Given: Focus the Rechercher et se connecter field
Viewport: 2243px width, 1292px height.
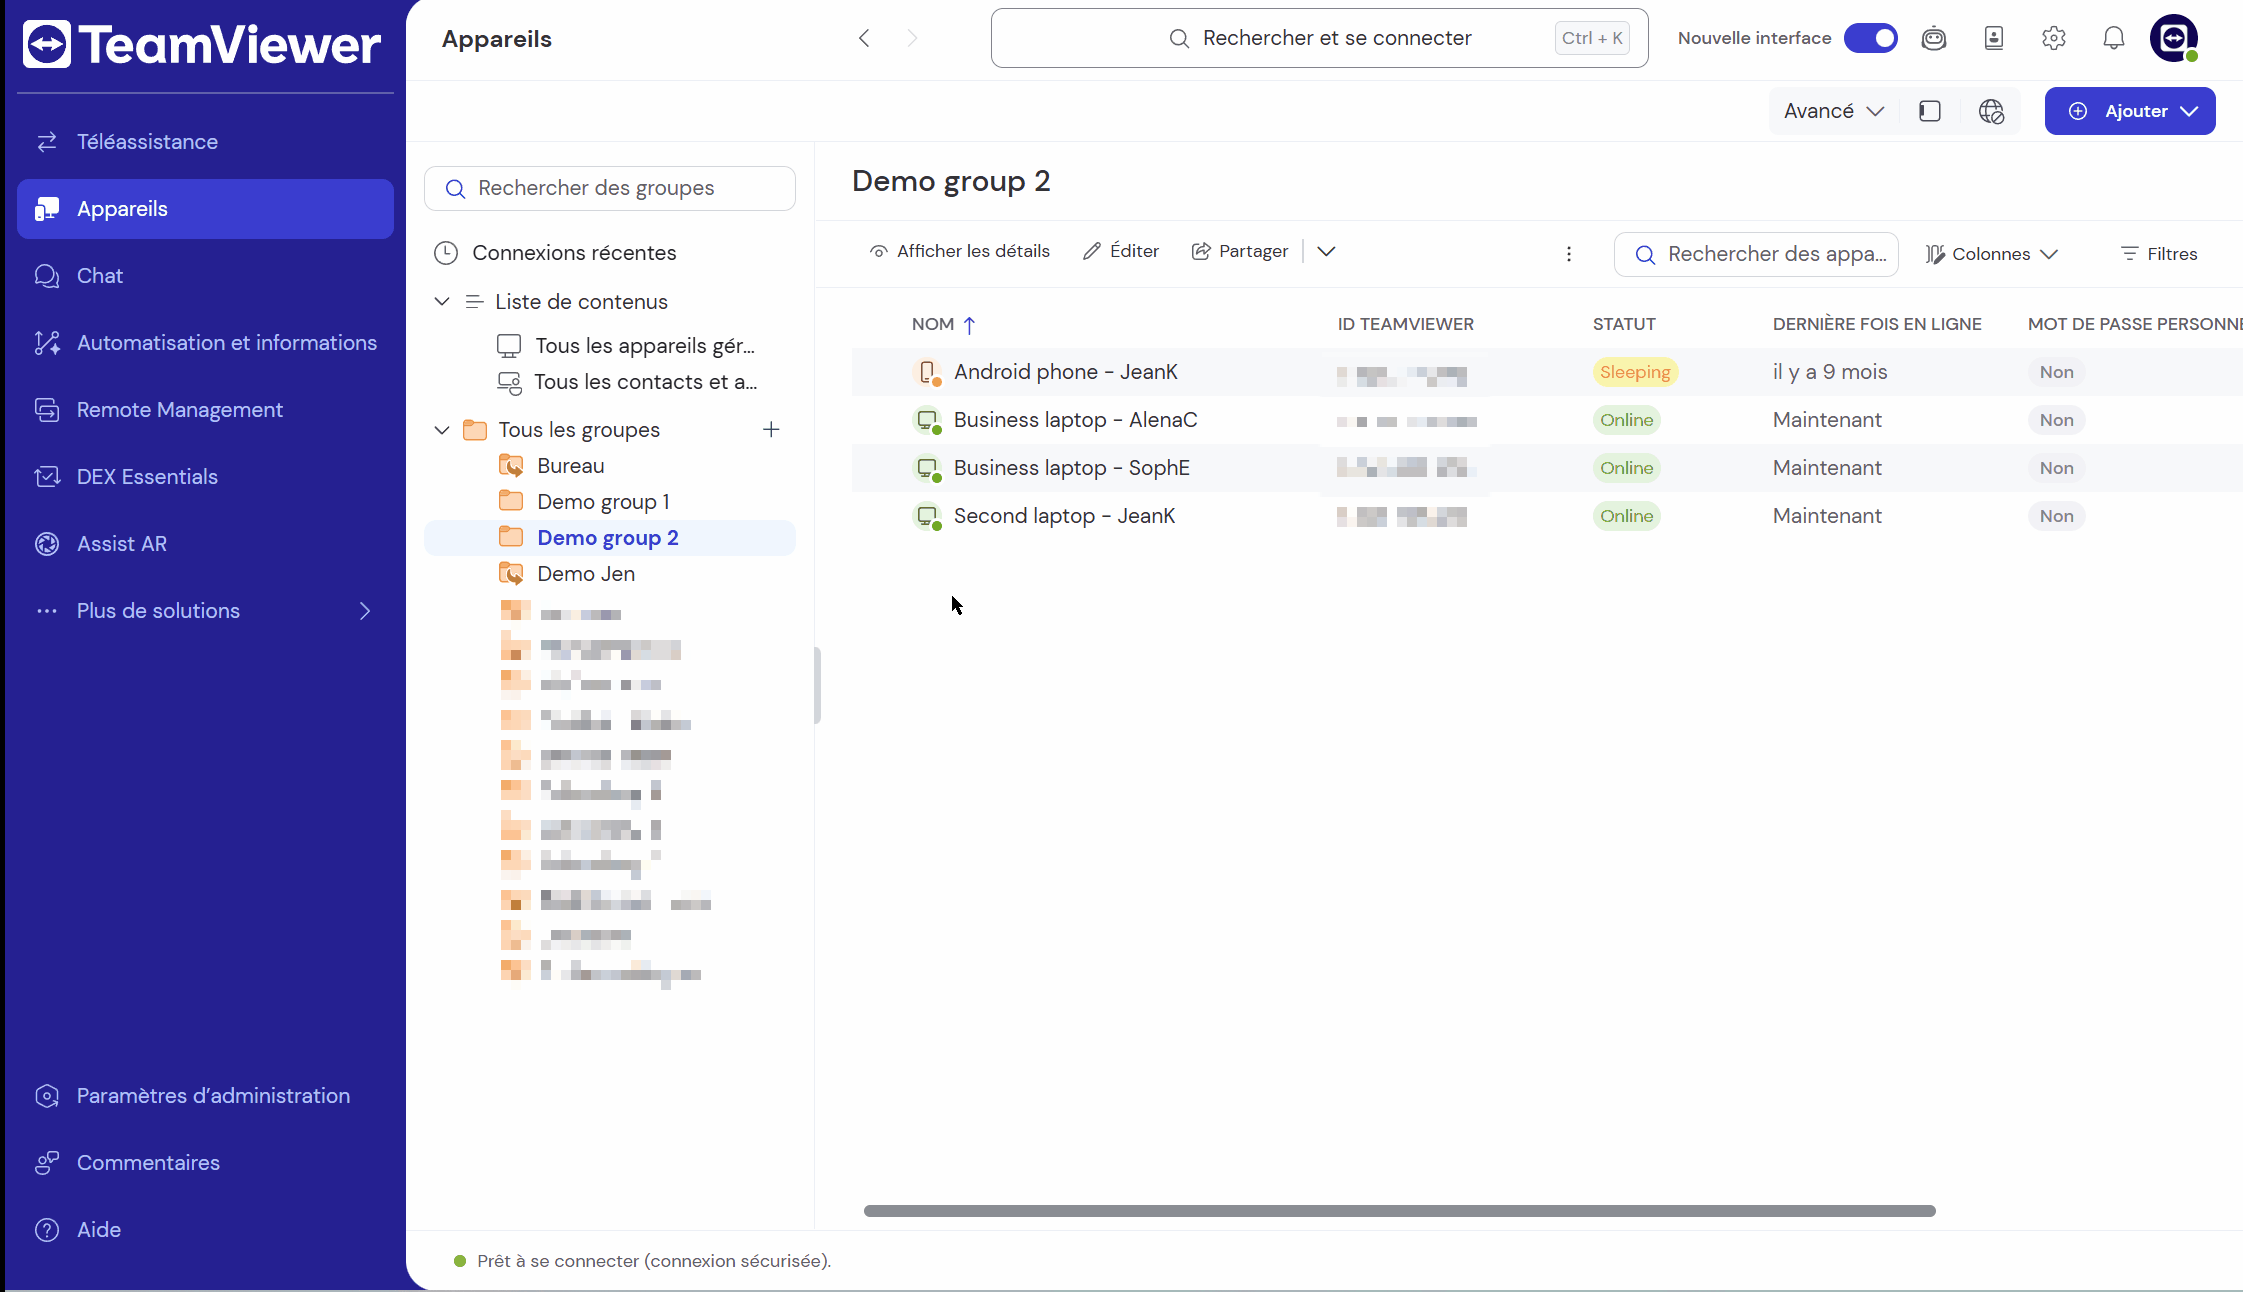Looking at the screenshot, I should (1320, 38).
